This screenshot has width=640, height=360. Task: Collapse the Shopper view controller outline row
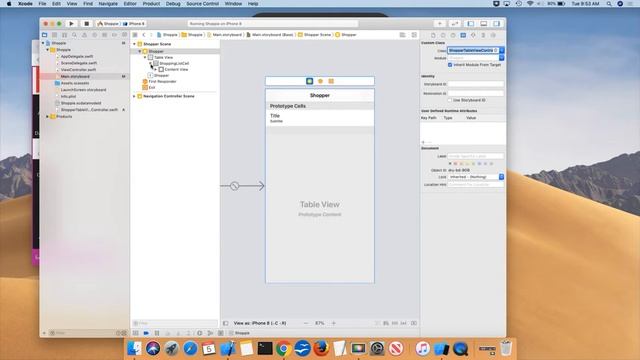pos(140,51)
